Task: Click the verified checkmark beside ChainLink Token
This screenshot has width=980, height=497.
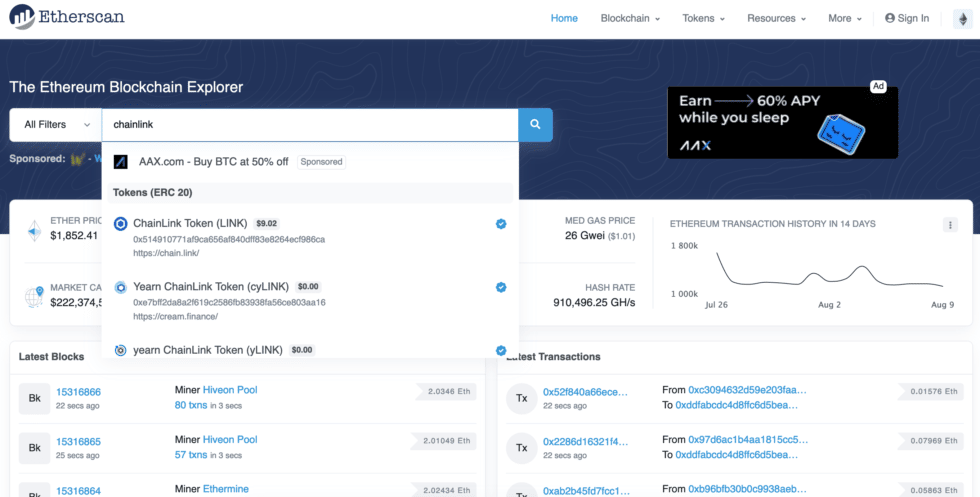Action: (x=501, y=224)
